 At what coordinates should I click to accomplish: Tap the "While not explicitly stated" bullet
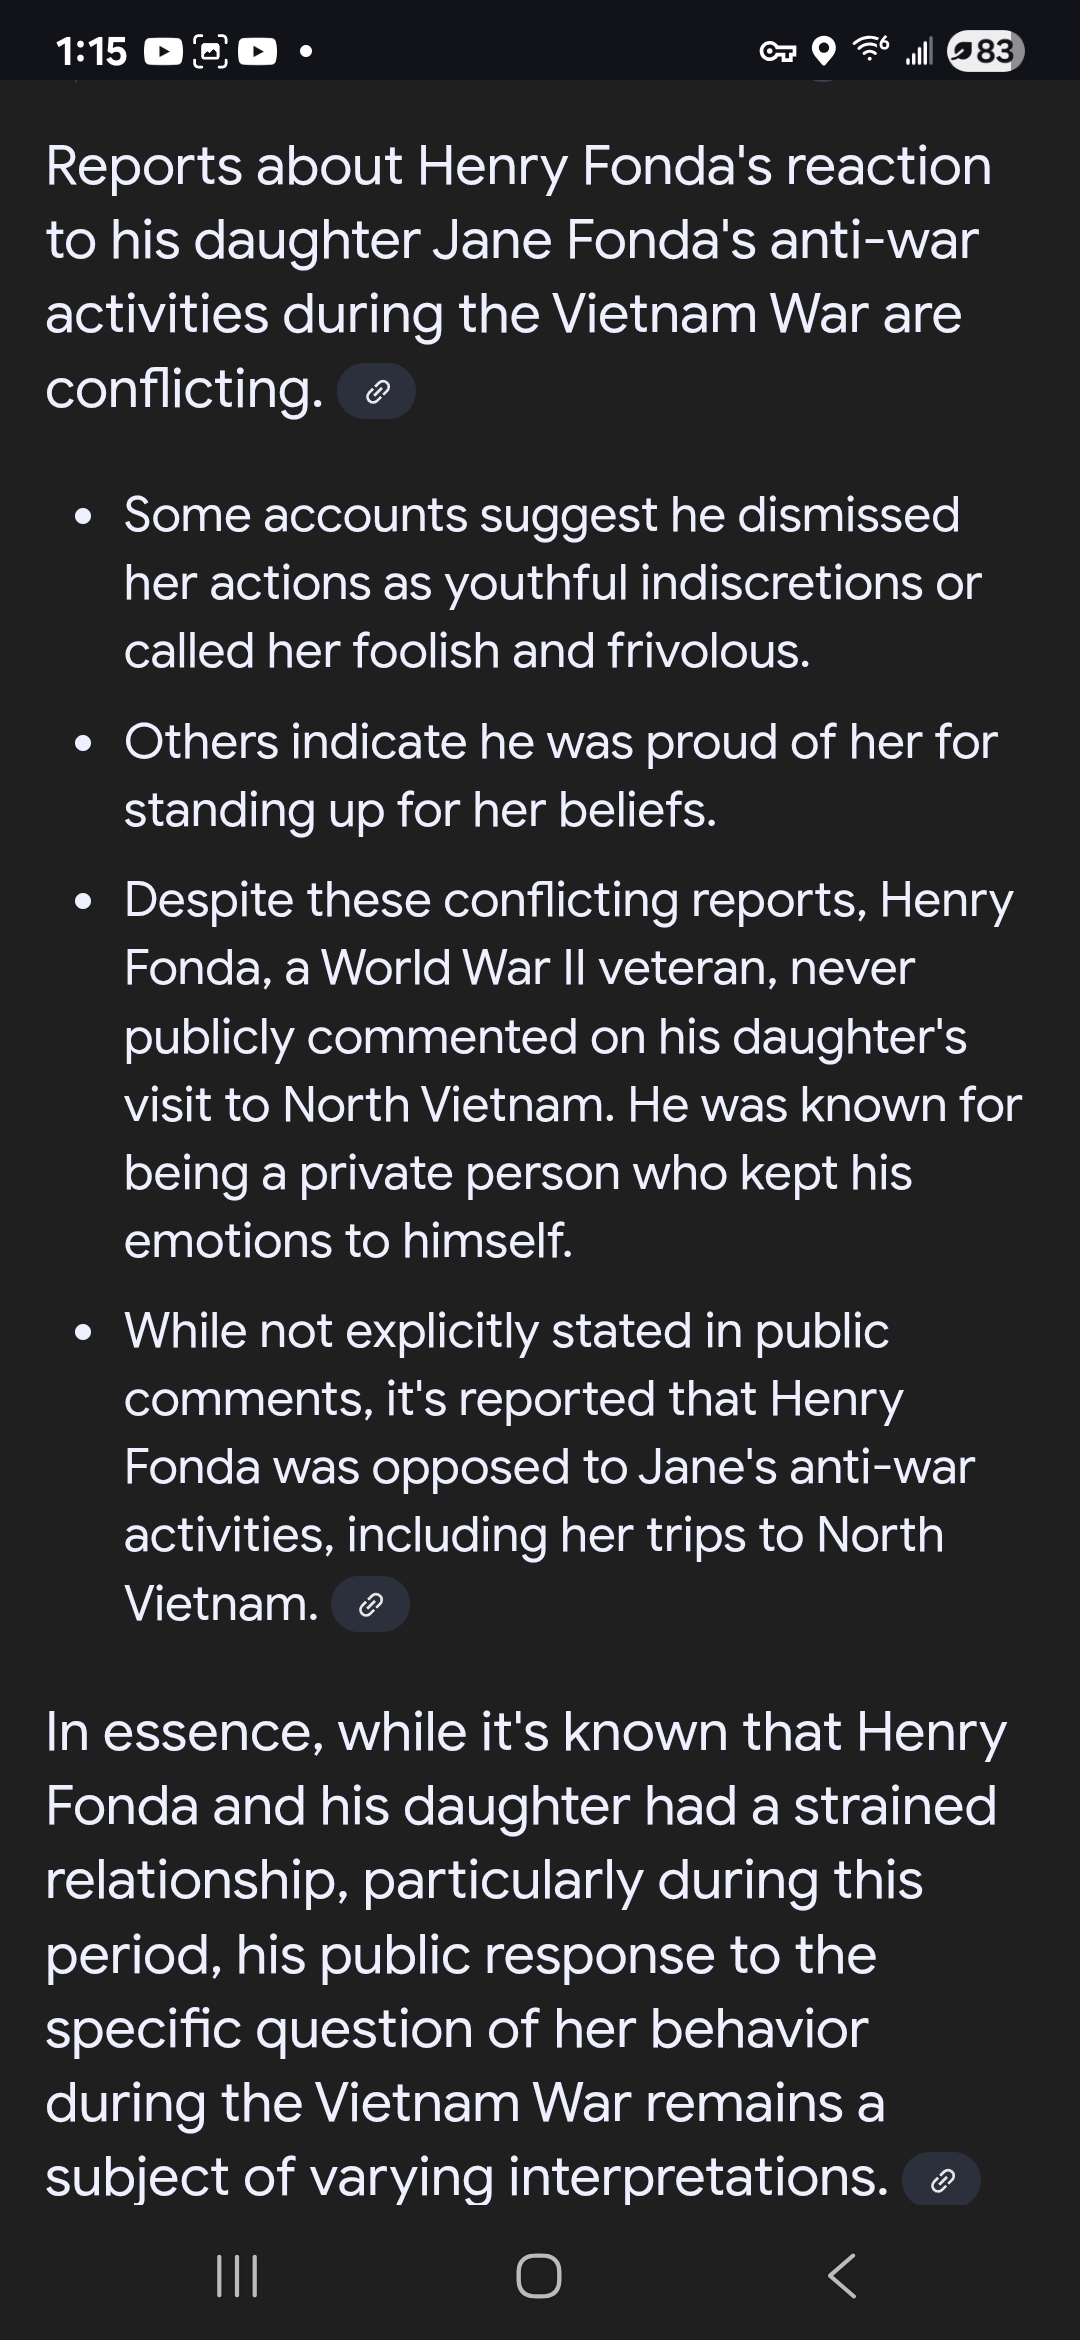pyautogui.click(x=550, y=1466)
